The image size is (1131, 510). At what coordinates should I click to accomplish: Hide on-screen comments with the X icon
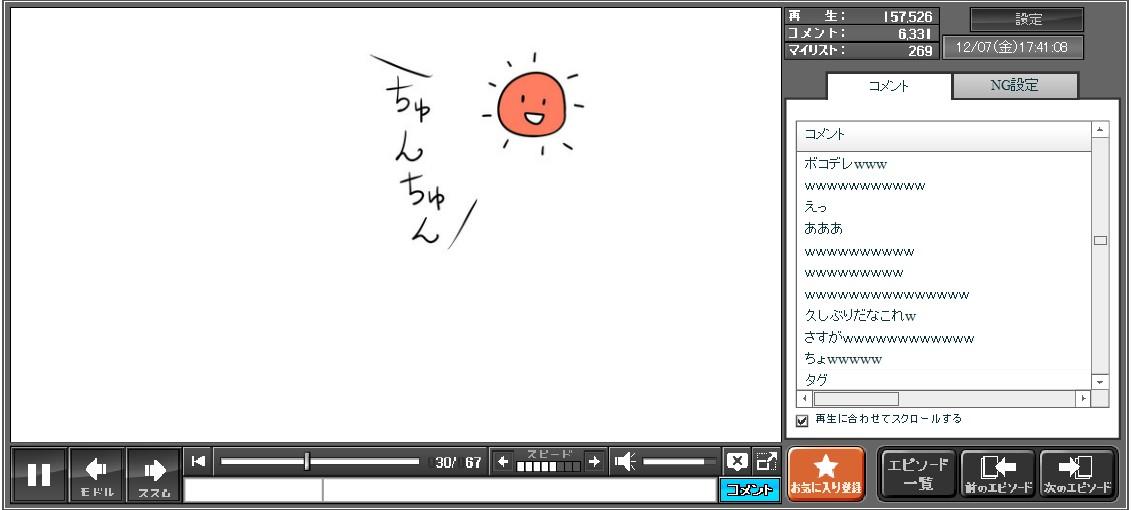pyautogui.click(x=737, y=461)
